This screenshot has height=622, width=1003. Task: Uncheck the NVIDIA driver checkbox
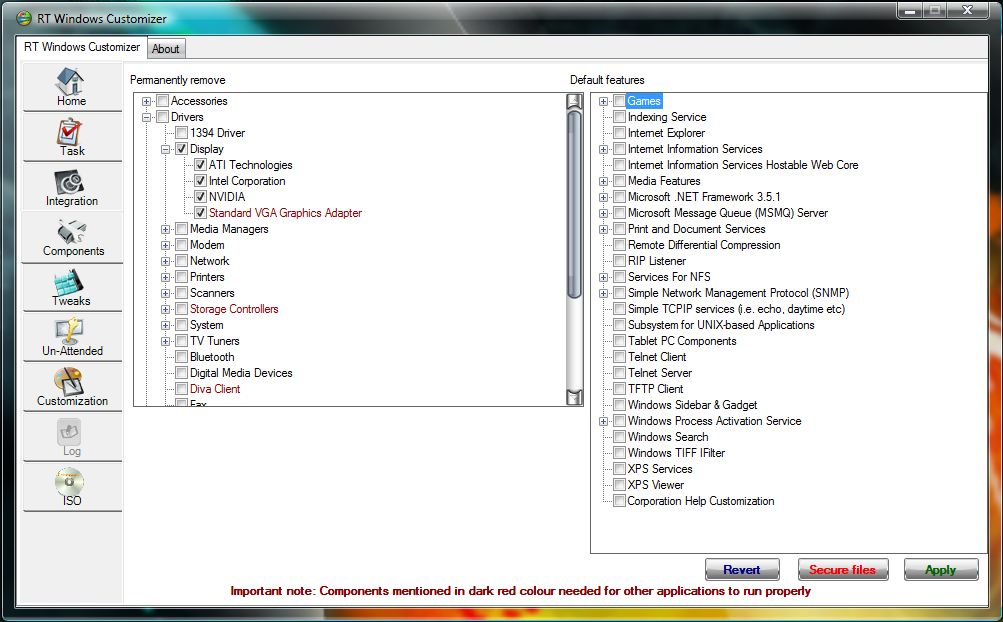coord(200,196)
